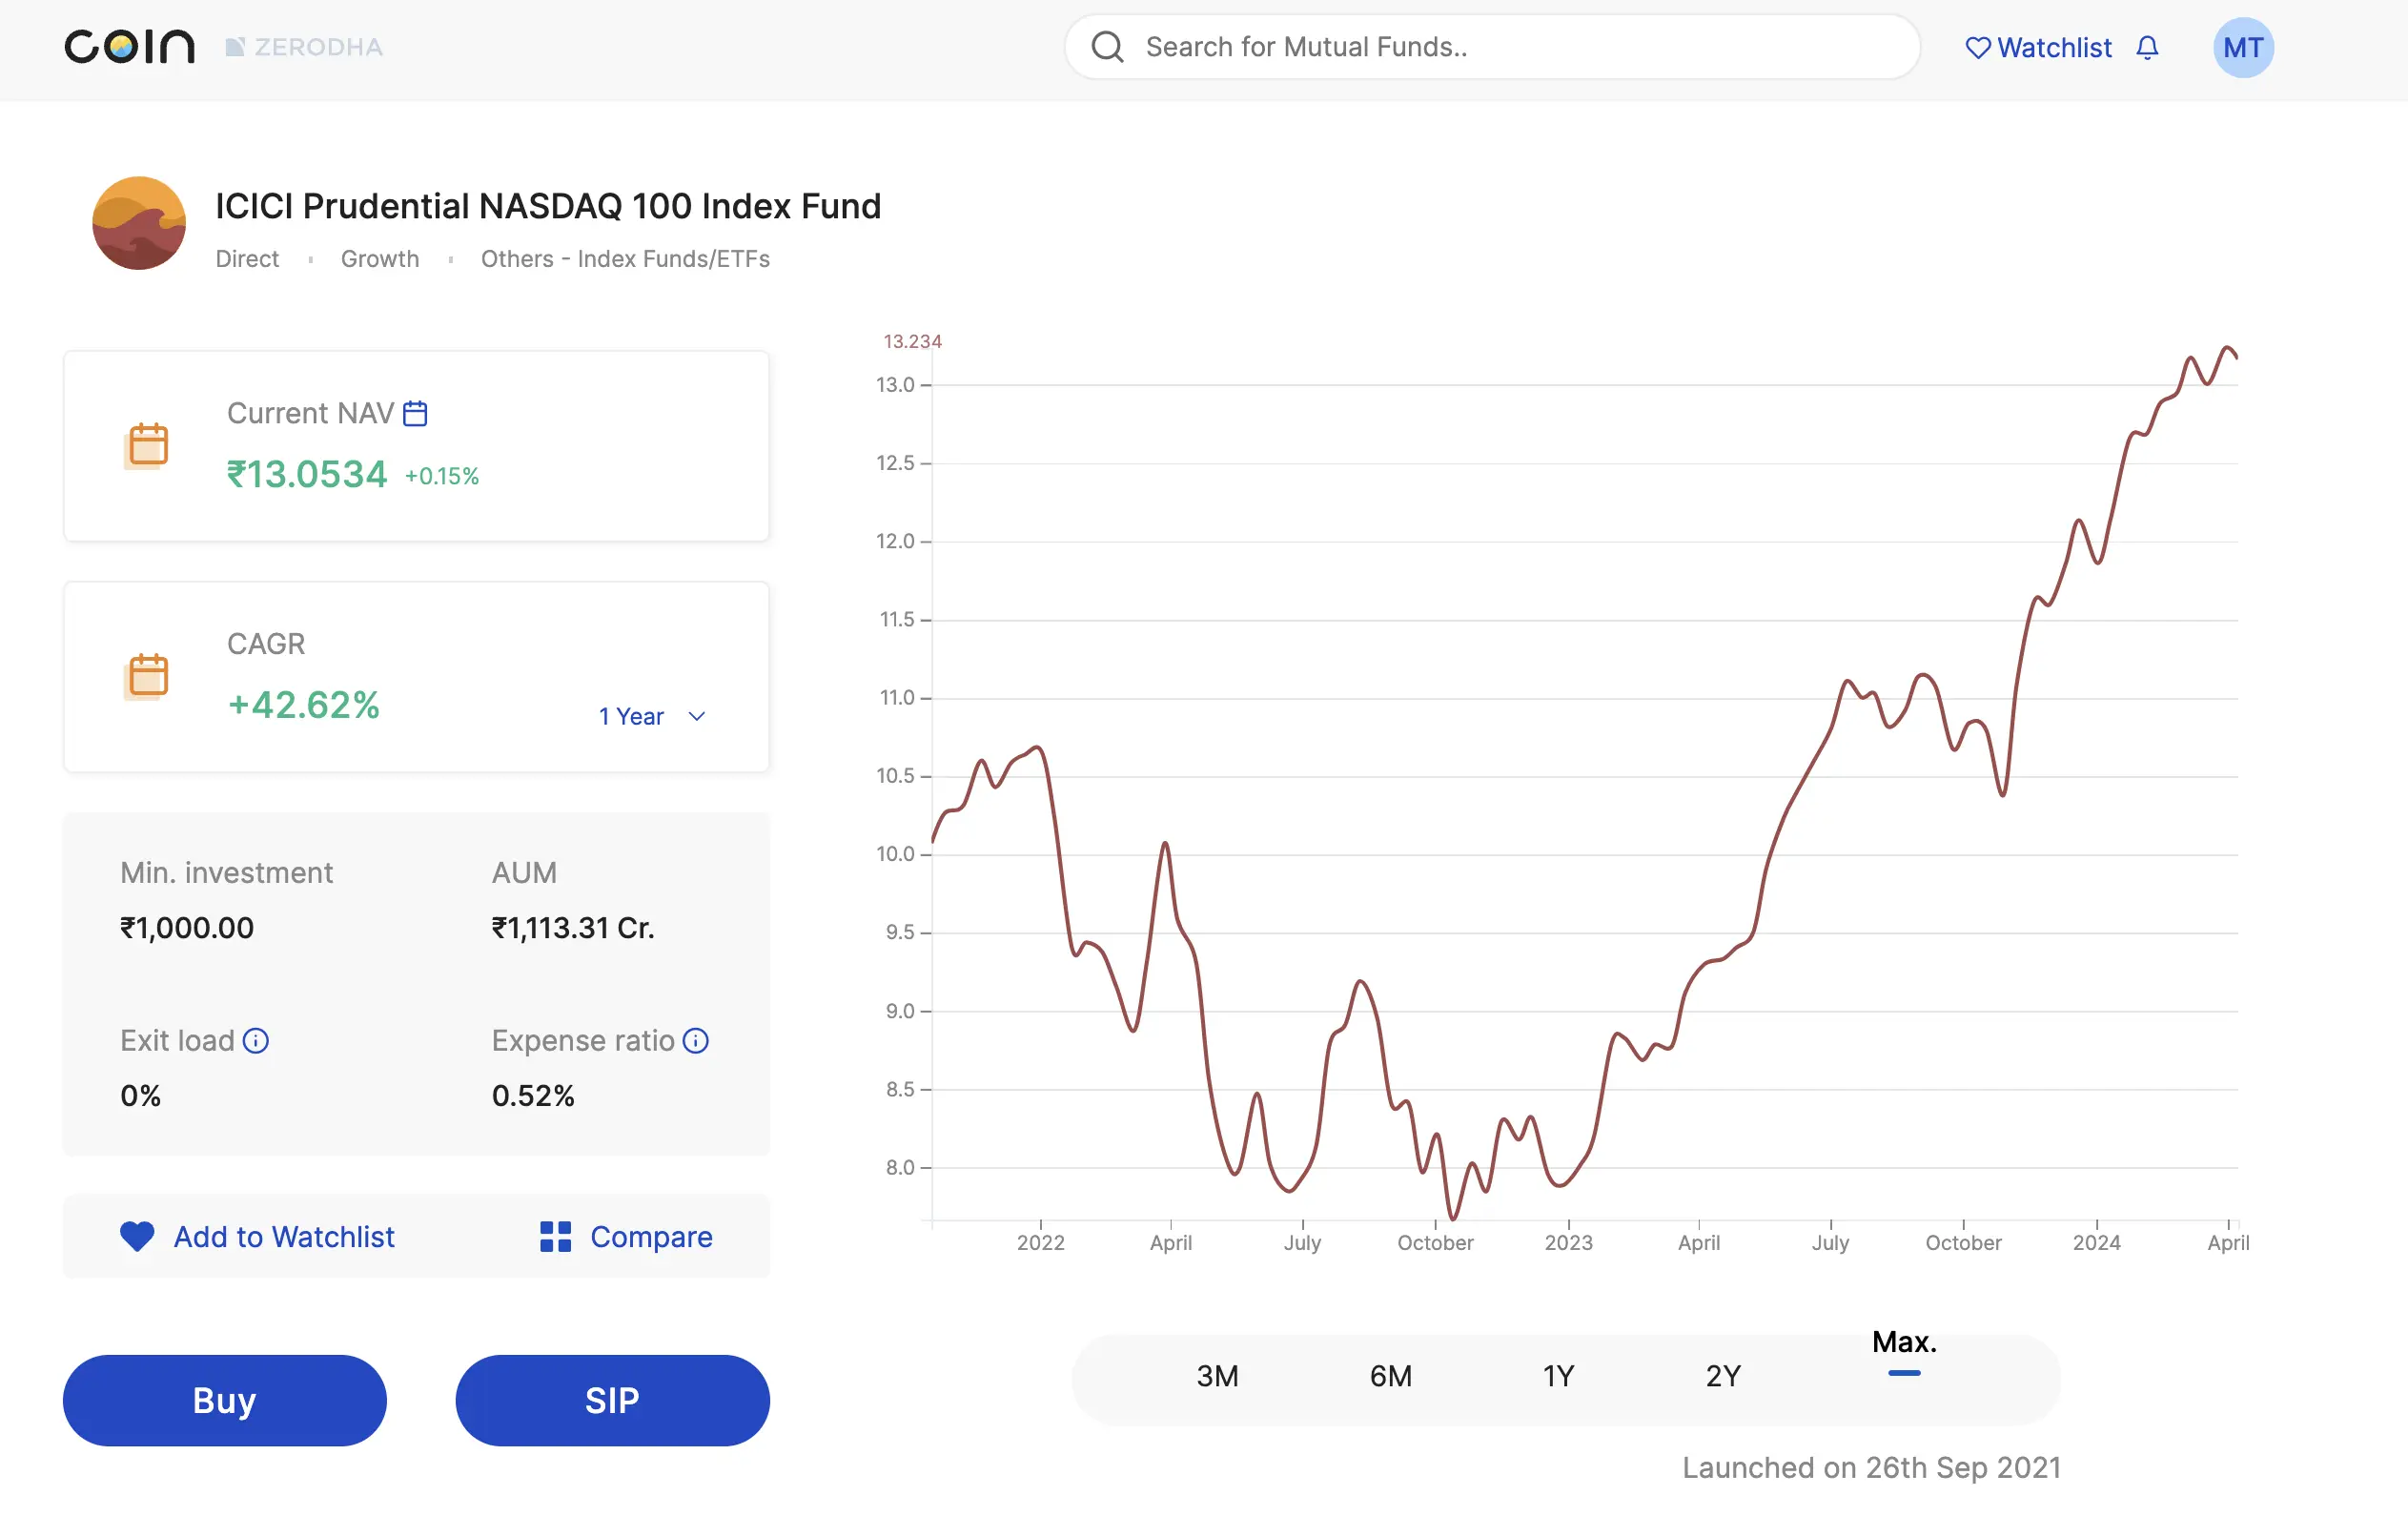
Task: Click the 8.0 y-axis label
Action: pyautogui.click(x=899, y=1167)
